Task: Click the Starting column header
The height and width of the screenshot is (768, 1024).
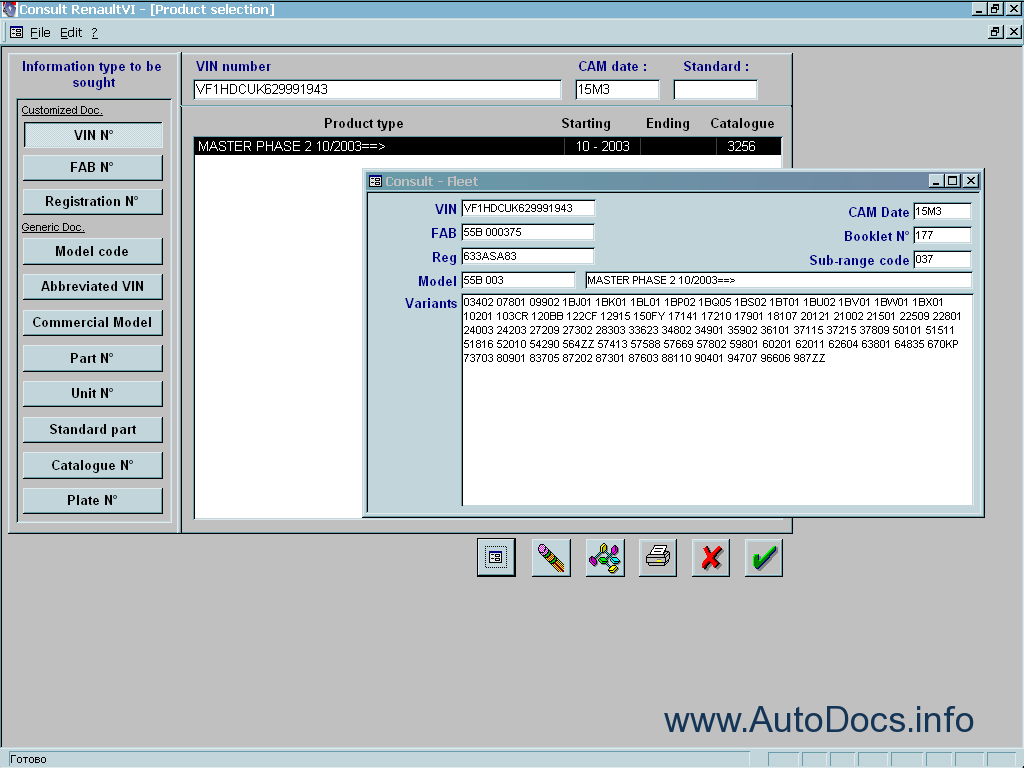Action: (586, 123)
